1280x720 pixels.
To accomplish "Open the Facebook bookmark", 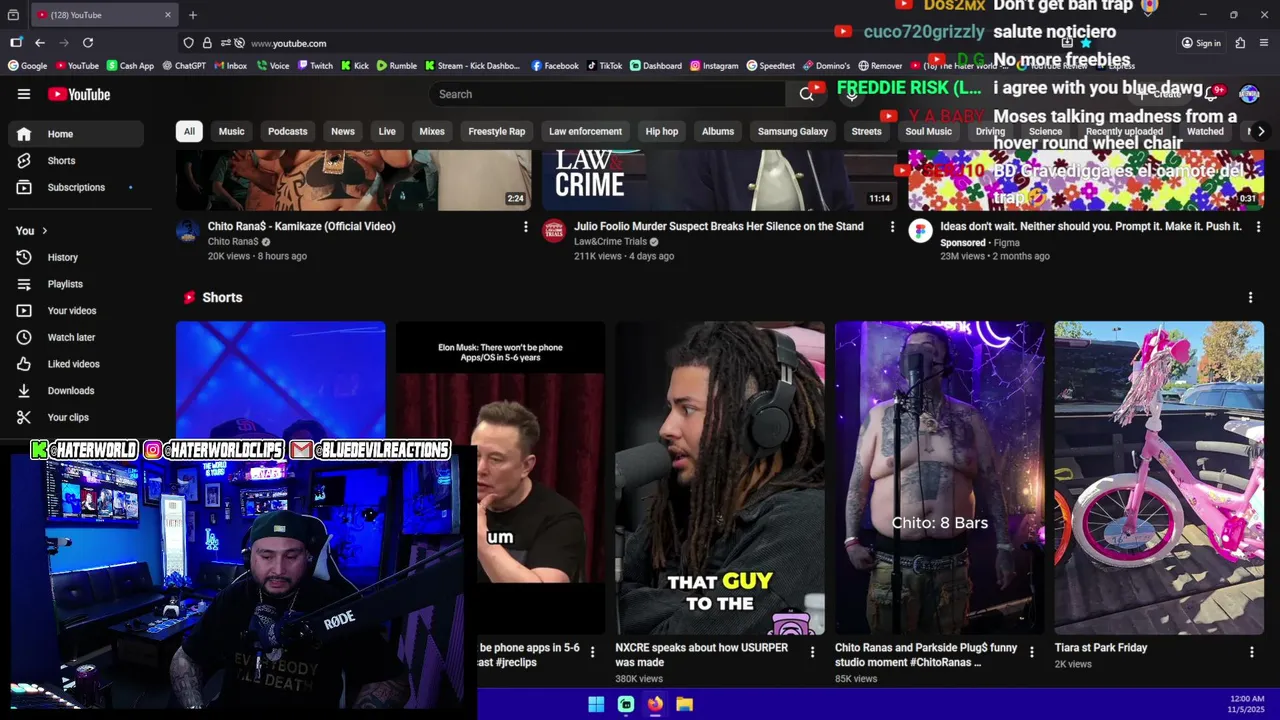I will [x=555, y=66].
